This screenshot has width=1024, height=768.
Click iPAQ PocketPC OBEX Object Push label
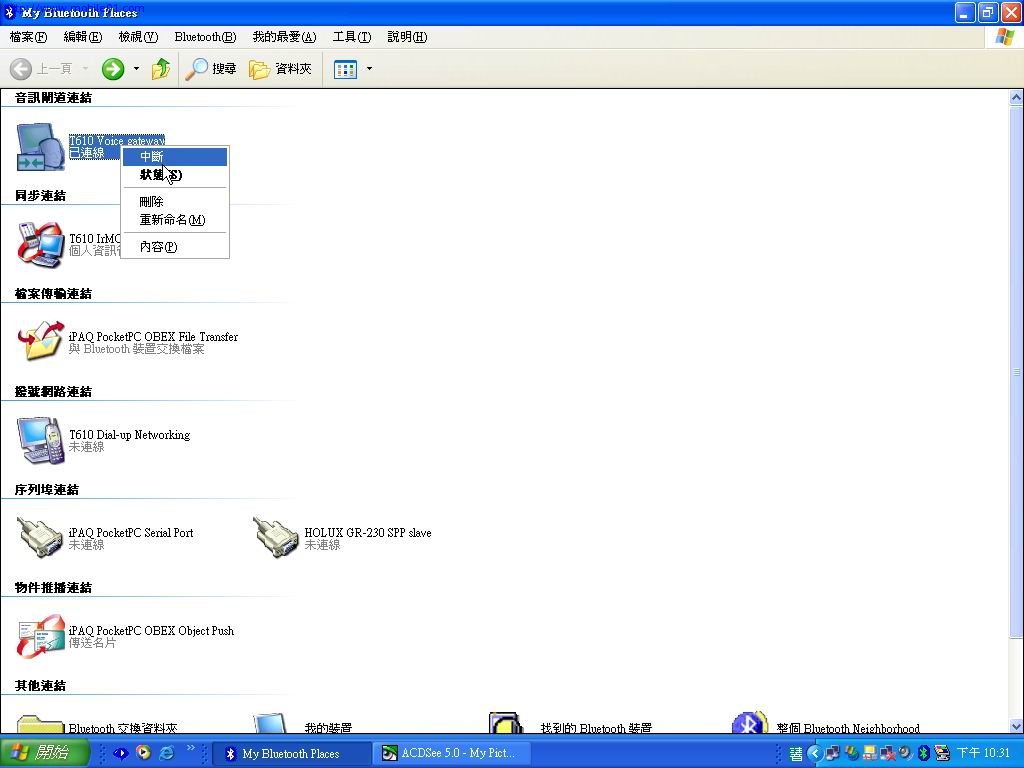(151, 631)
